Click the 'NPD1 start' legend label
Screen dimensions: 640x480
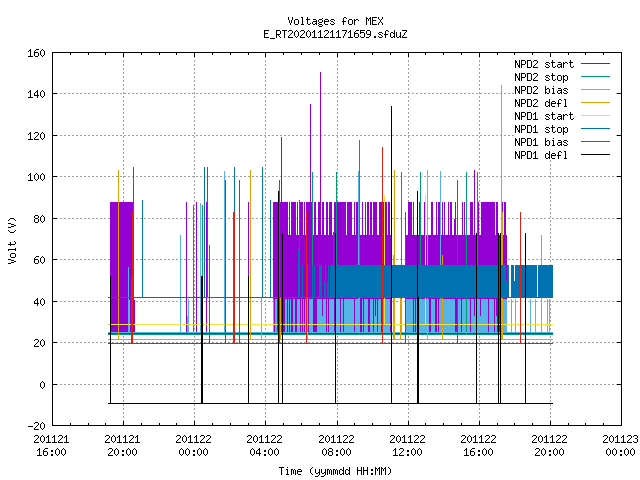[544, 116]
